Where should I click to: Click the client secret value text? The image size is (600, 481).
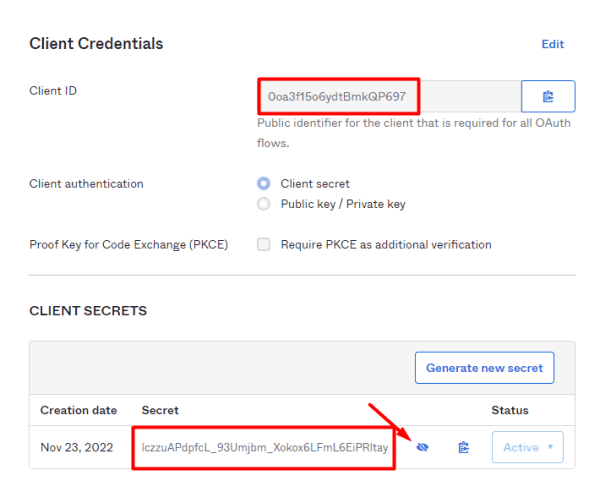265,448
